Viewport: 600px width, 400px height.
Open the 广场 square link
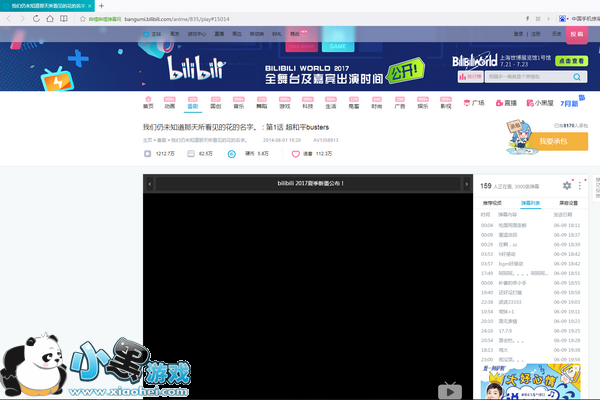click(x=474, y=103)
